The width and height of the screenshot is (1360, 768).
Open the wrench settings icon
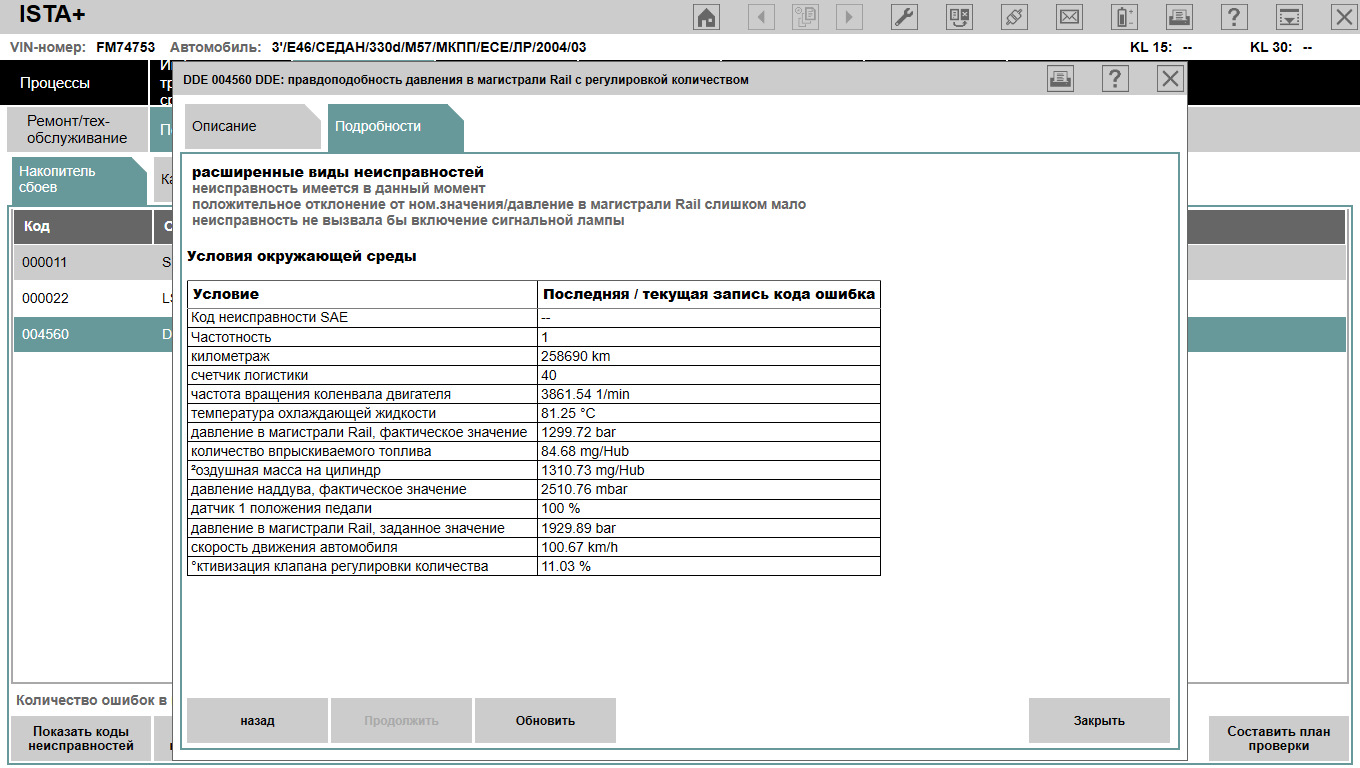tap(904, 16)
